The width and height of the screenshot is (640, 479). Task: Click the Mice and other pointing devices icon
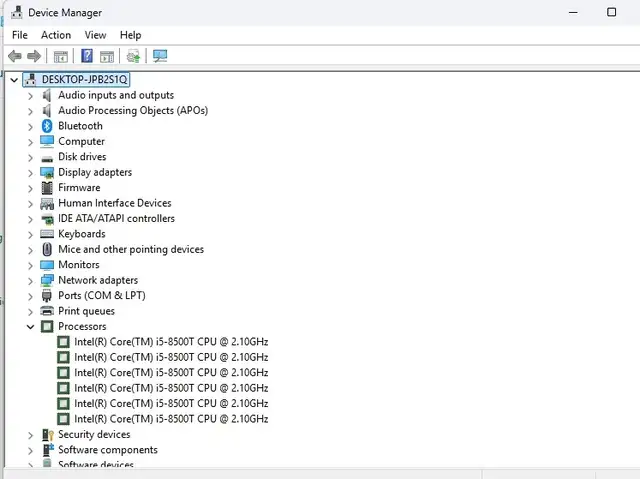coord(47,249)
